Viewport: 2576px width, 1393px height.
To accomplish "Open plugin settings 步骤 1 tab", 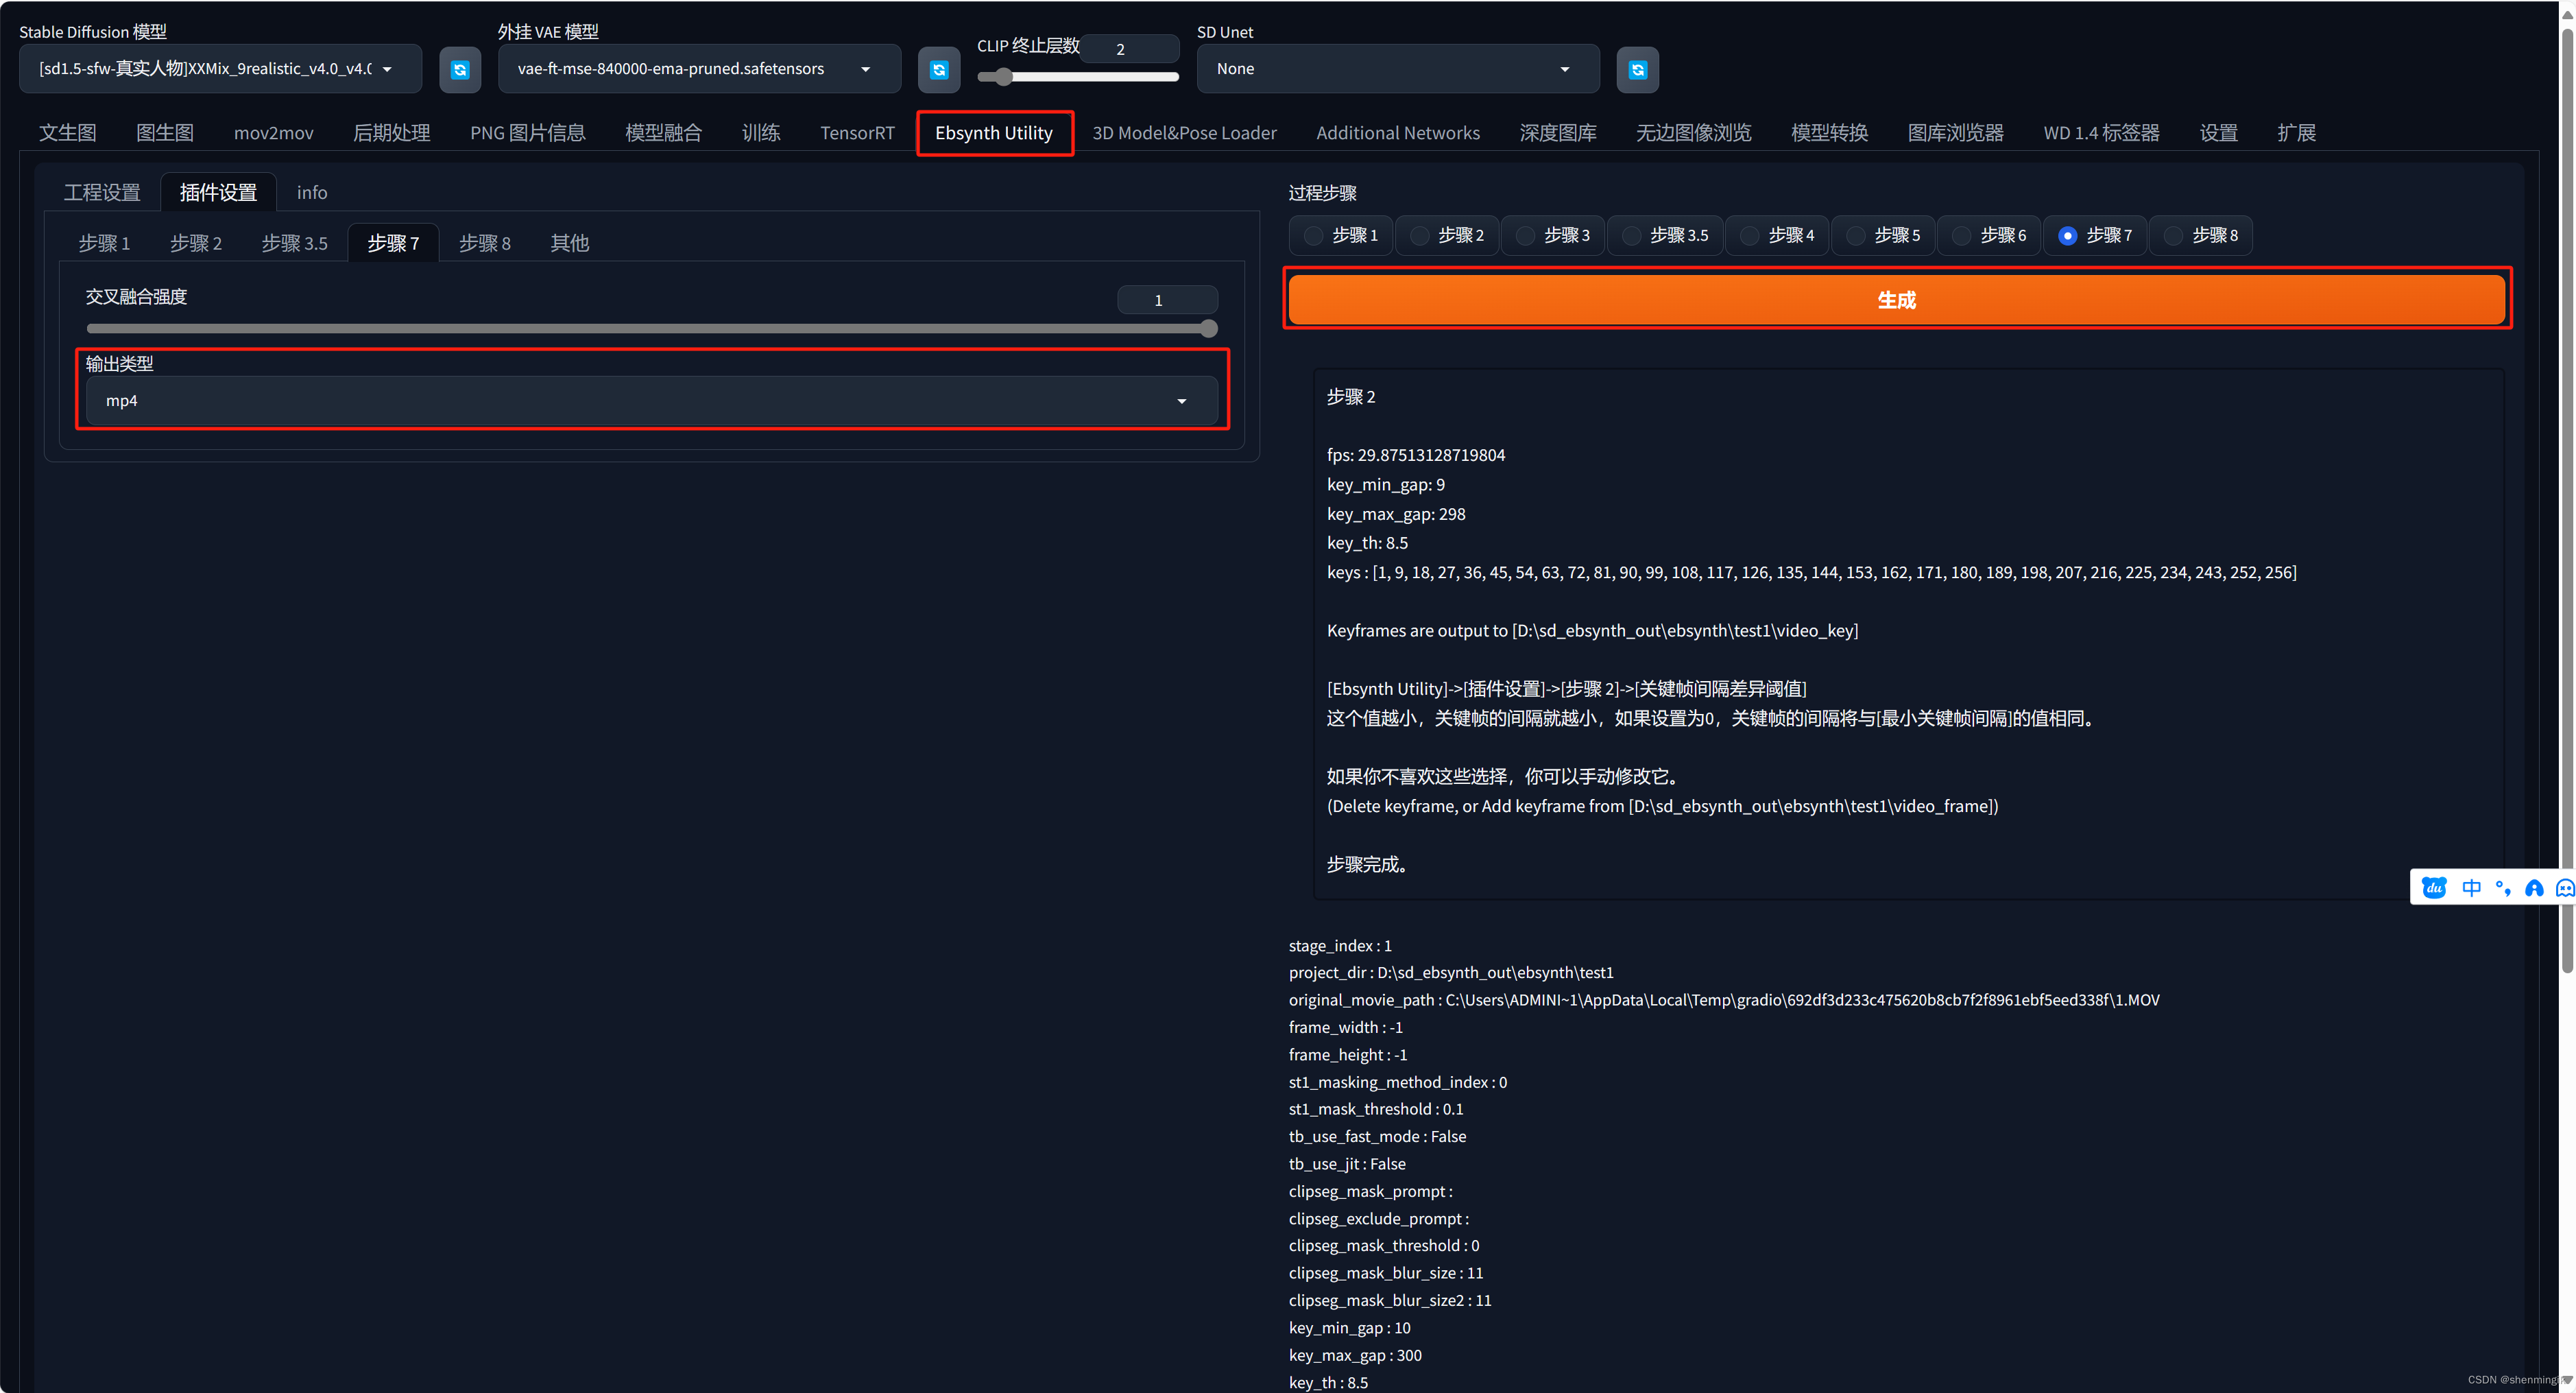I will 105,243.
